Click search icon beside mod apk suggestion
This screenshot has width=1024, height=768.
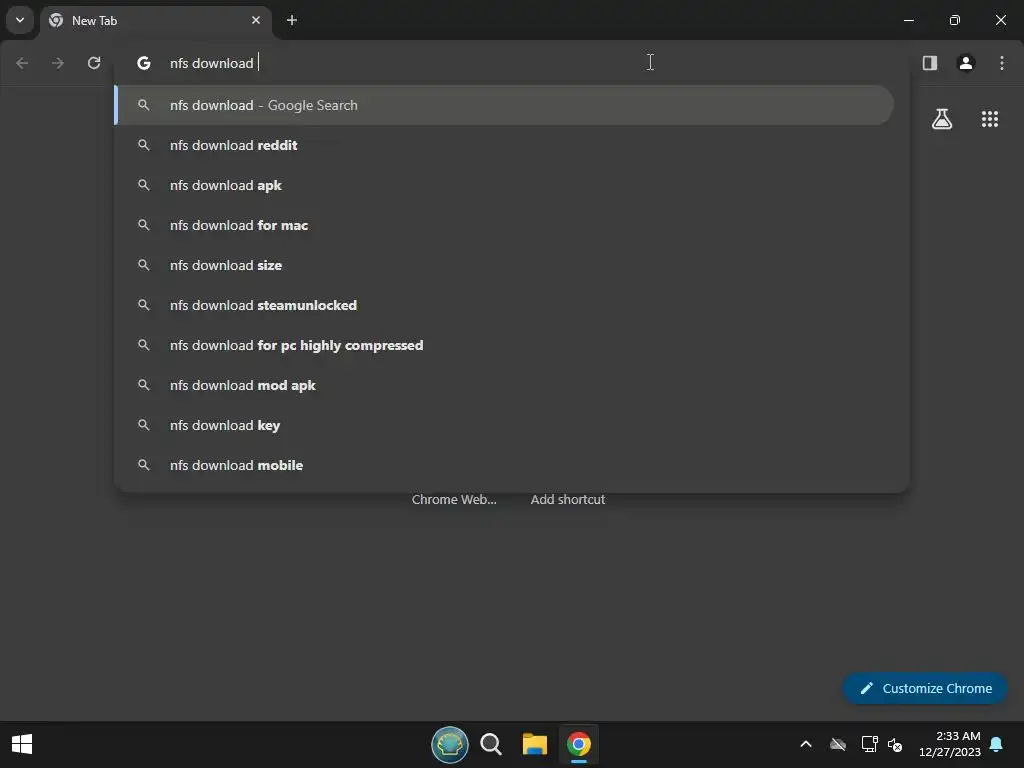[x=144, y=385]
